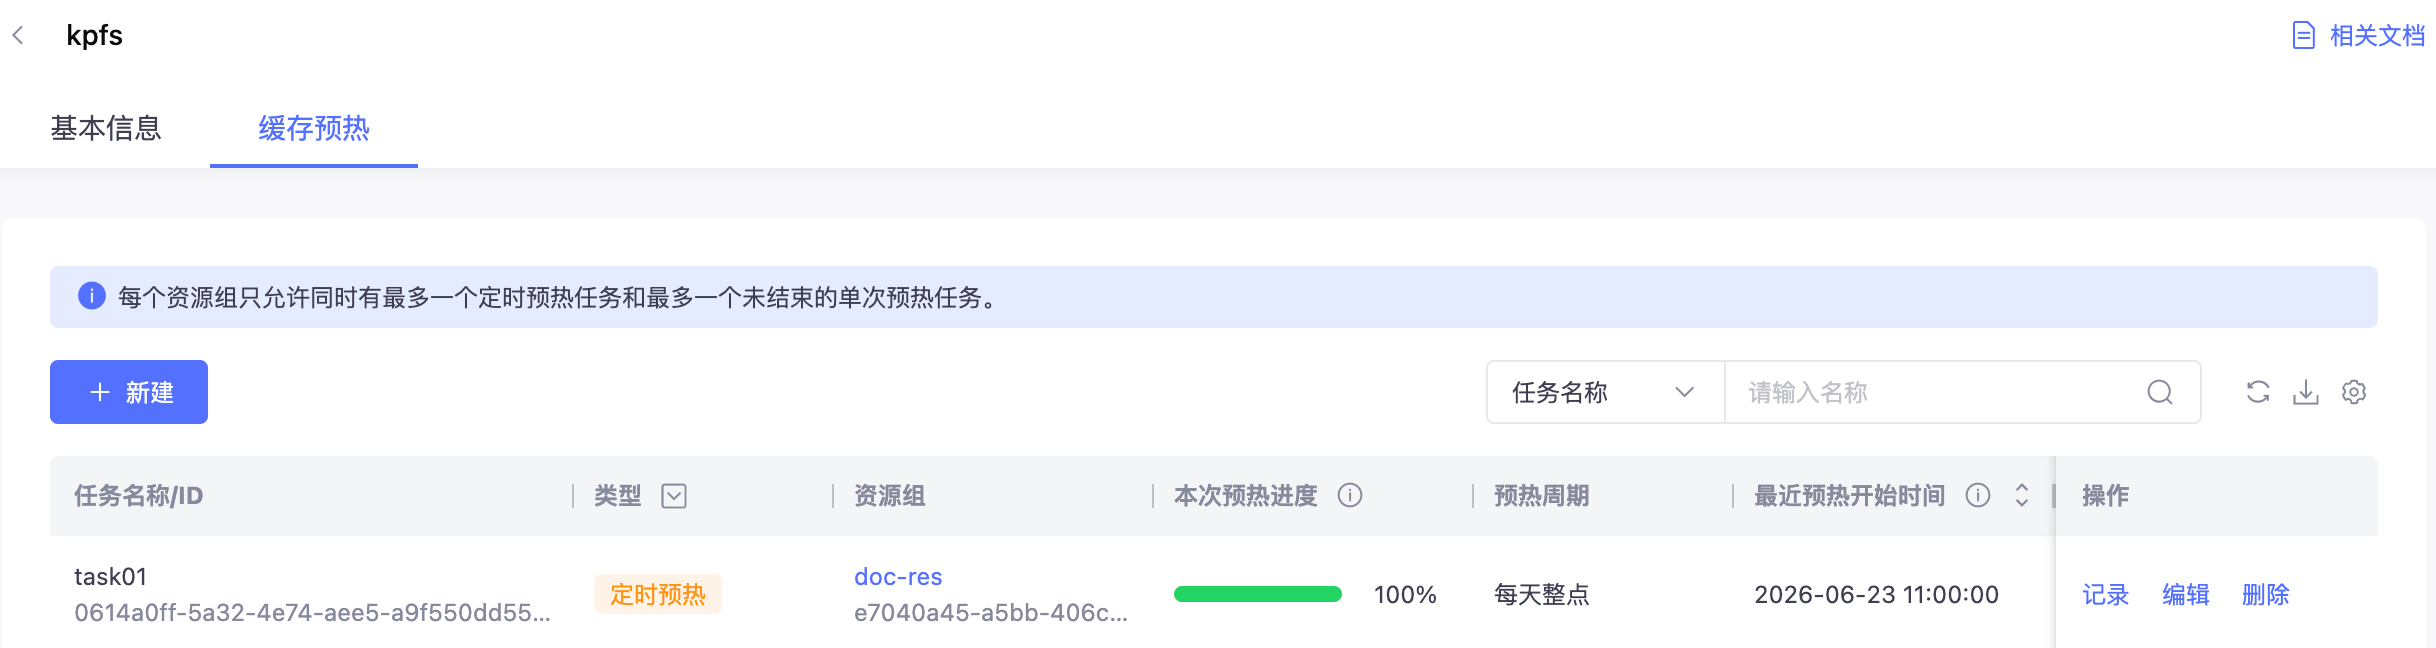Click the green progress bar for task01
Viewport: 2436px width, 648px height.
tap(1258, 594)
